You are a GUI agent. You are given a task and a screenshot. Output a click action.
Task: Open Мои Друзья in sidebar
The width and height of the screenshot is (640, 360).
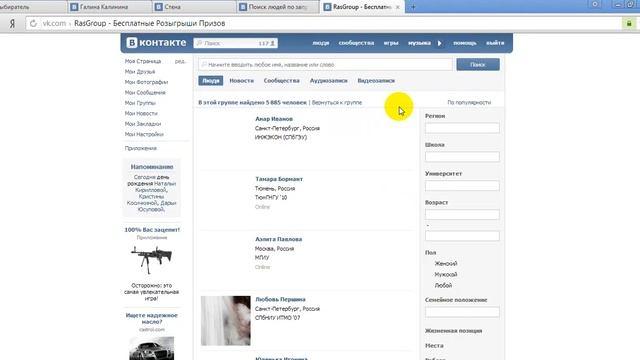tap(140, 71)
